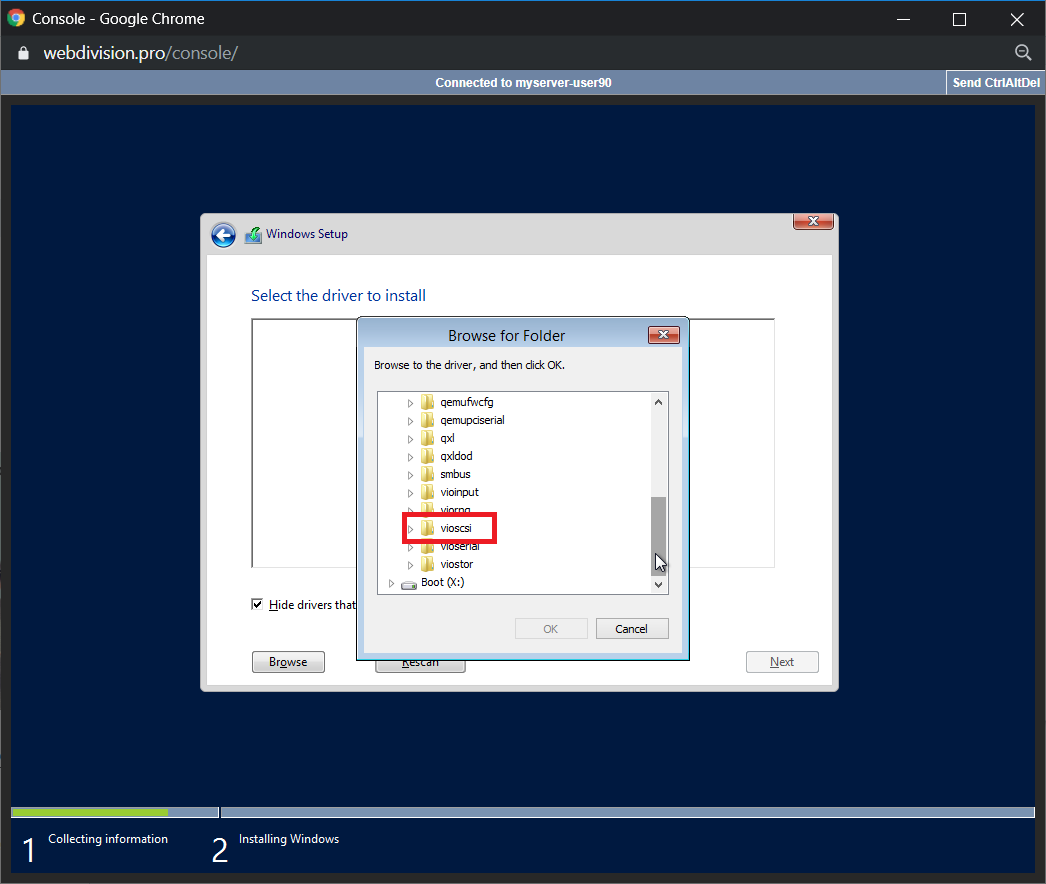Screen dimensions: 1046x884
Task: Click the qxl folder icon
Action: [x=428, y=438]
